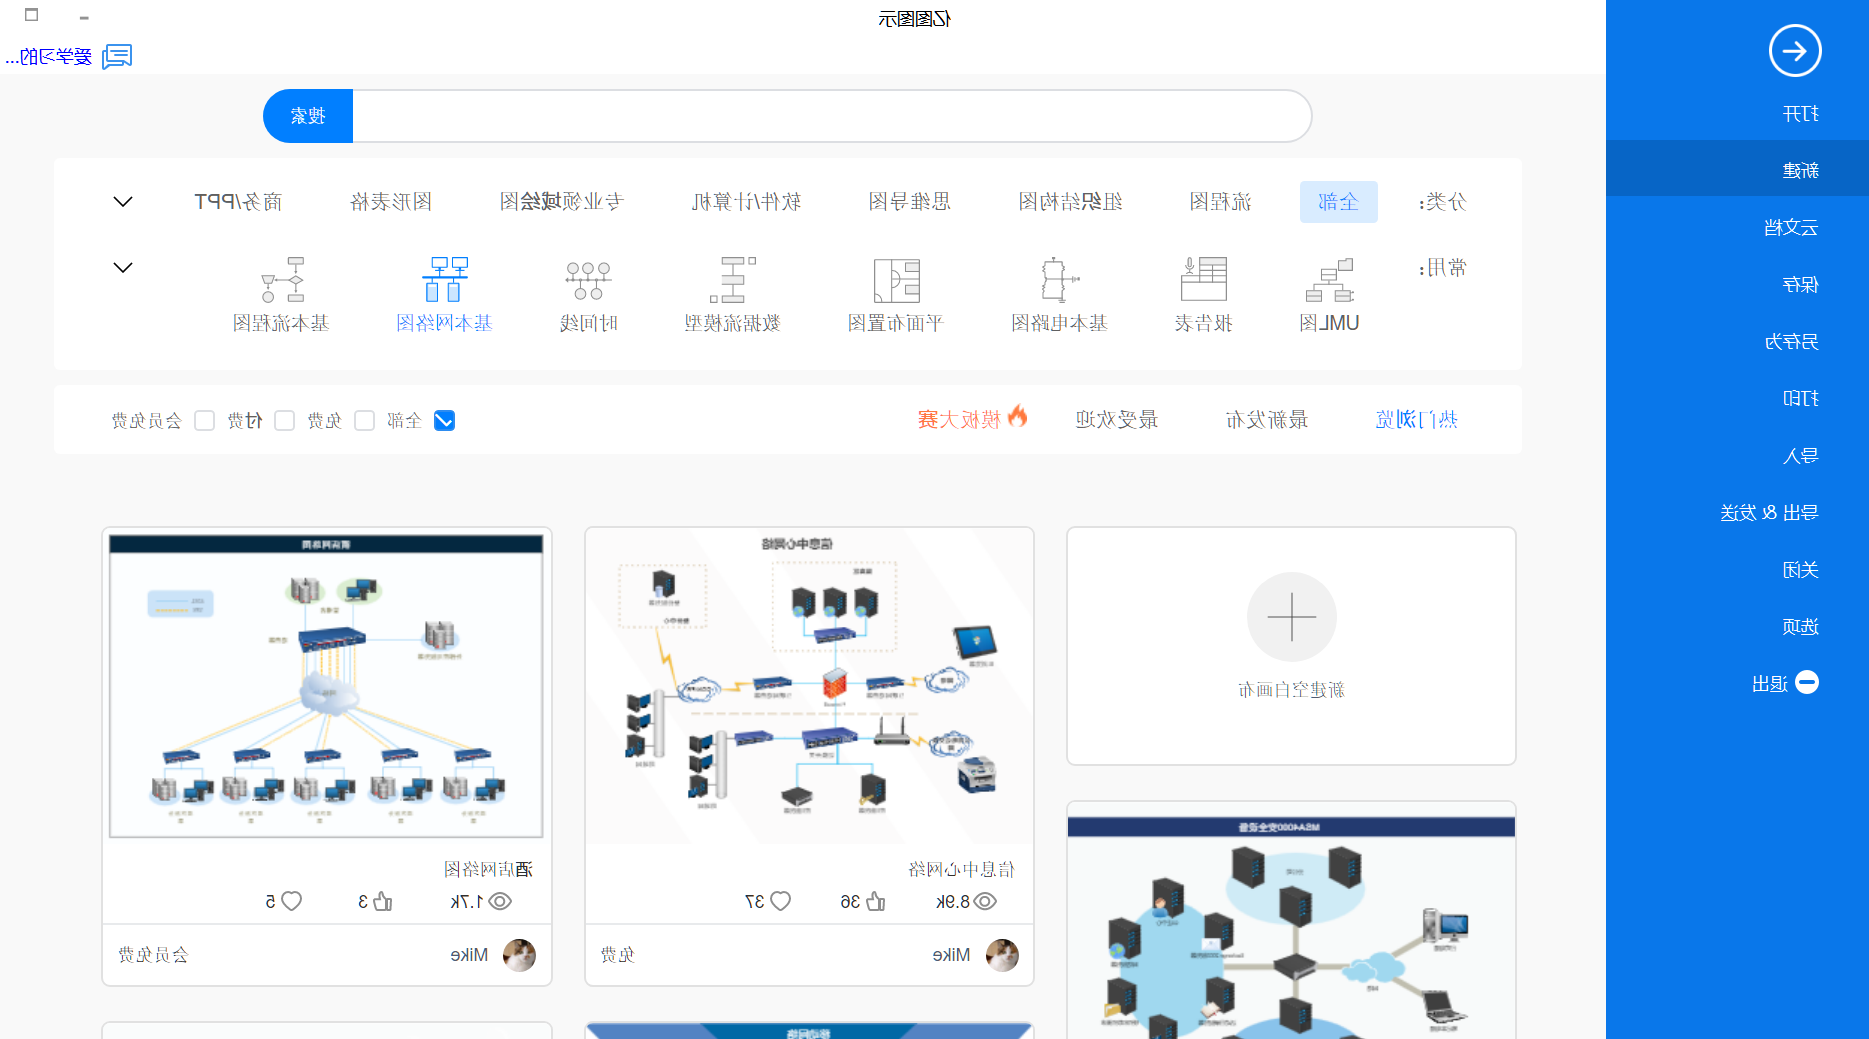The width and height of the screenshot is (1869, 1039).
Task: Check the 免费 filter checkbox
Action: [x=365, y=421]
